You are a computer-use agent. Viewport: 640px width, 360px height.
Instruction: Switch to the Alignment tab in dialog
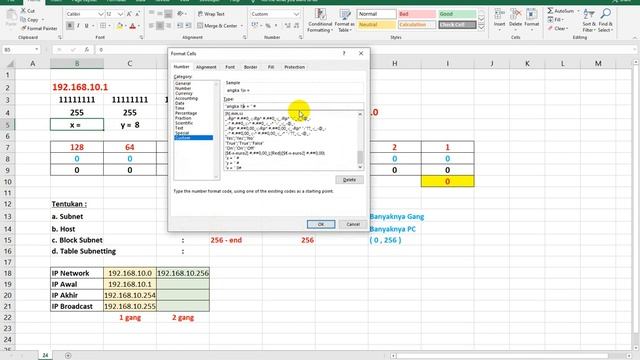206,67
